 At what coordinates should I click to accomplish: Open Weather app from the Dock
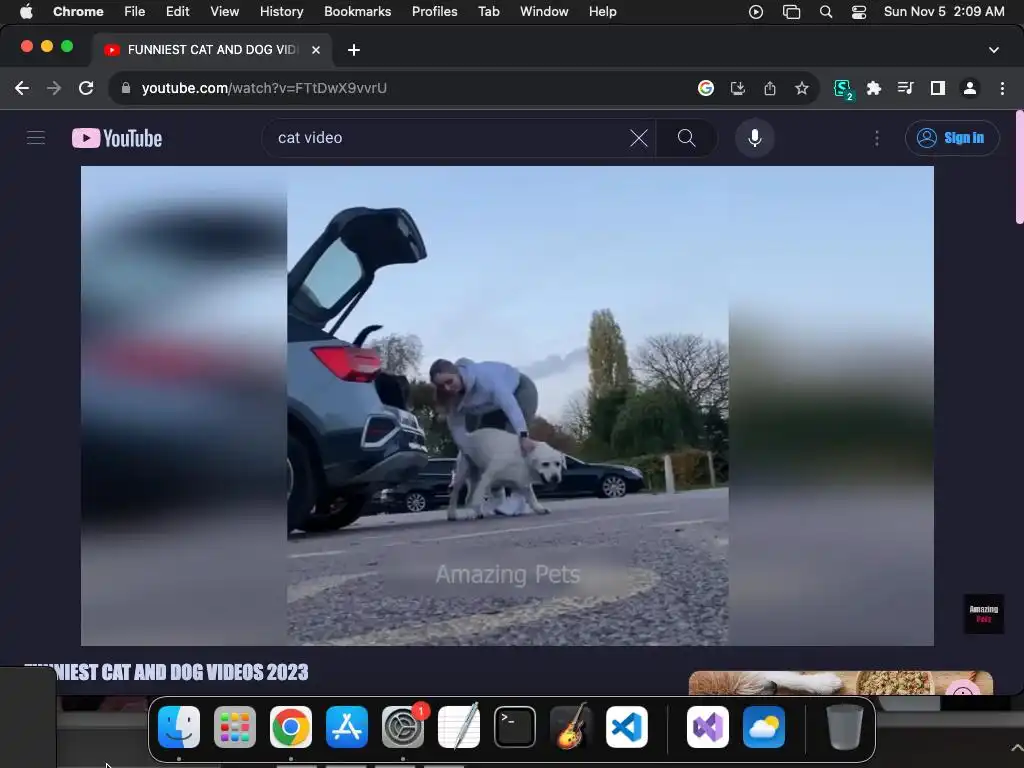point(764,727)
